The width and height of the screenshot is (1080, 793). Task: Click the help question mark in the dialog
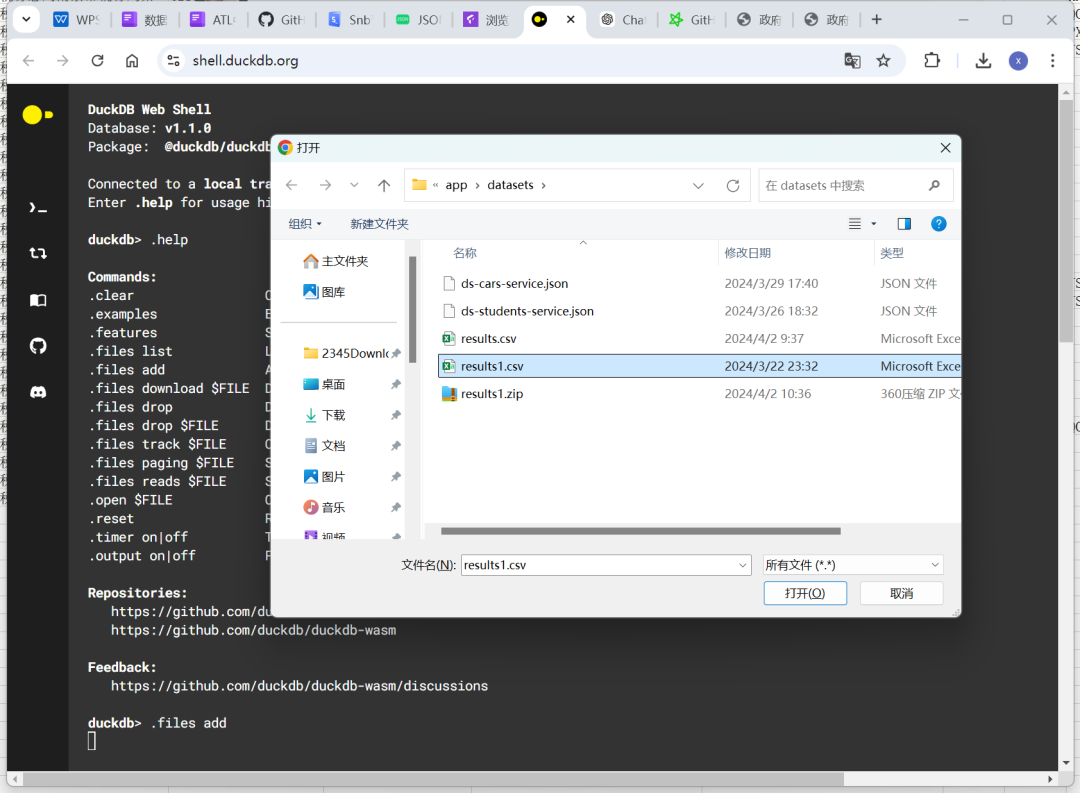tap(938, 223)
